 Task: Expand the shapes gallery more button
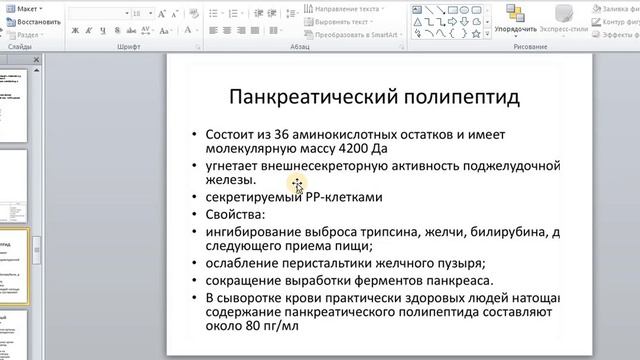pyautogui.click(x=487, y=34)
